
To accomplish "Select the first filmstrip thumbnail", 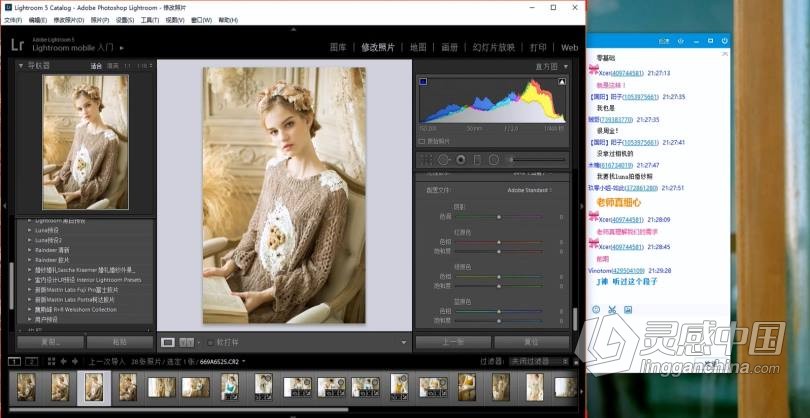I will pyautogui.click(x=26, y=387).
